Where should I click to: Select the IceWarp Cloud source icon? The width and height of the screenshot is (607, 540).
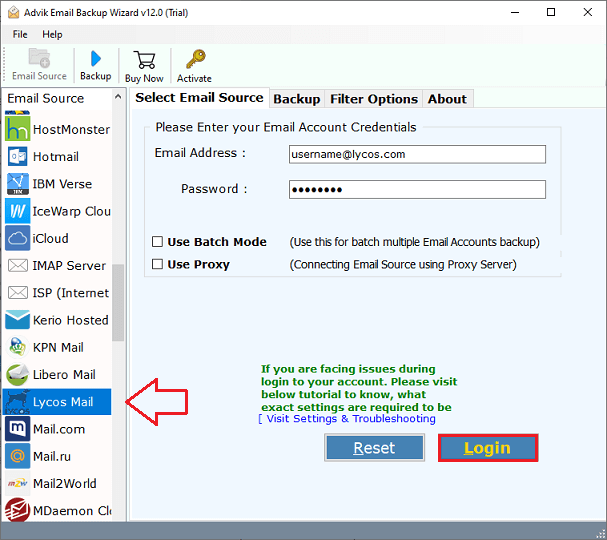tap(17, 211)
